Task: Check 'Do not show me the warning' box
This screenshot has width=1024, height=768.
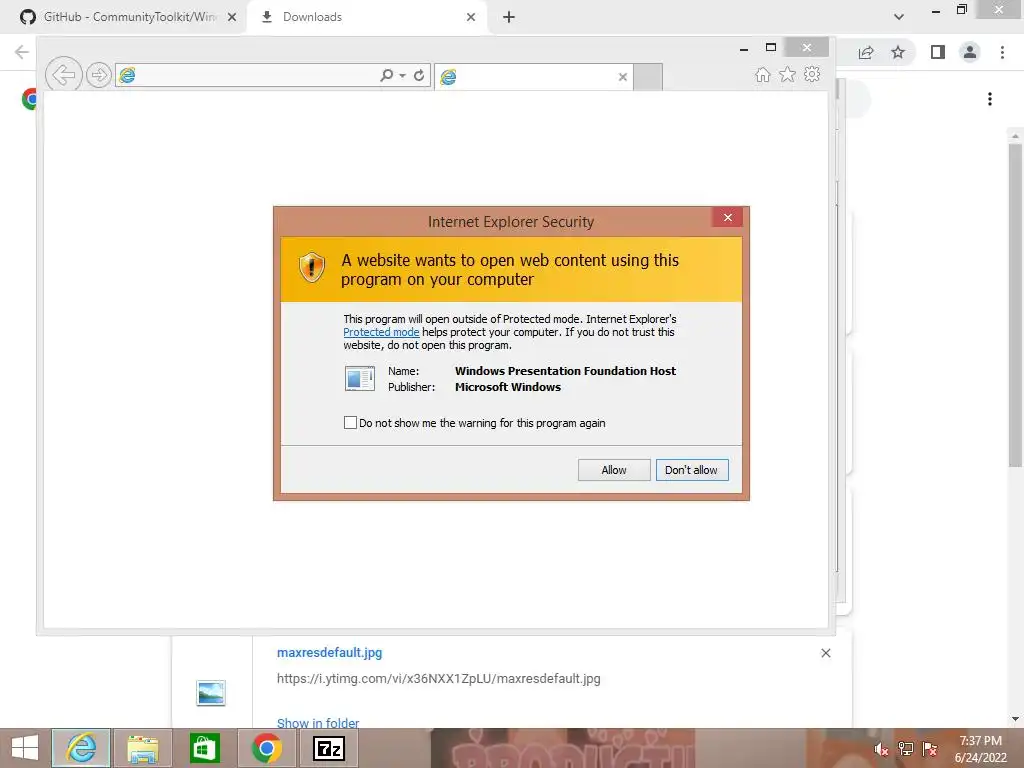Action: tap(350, 423)
